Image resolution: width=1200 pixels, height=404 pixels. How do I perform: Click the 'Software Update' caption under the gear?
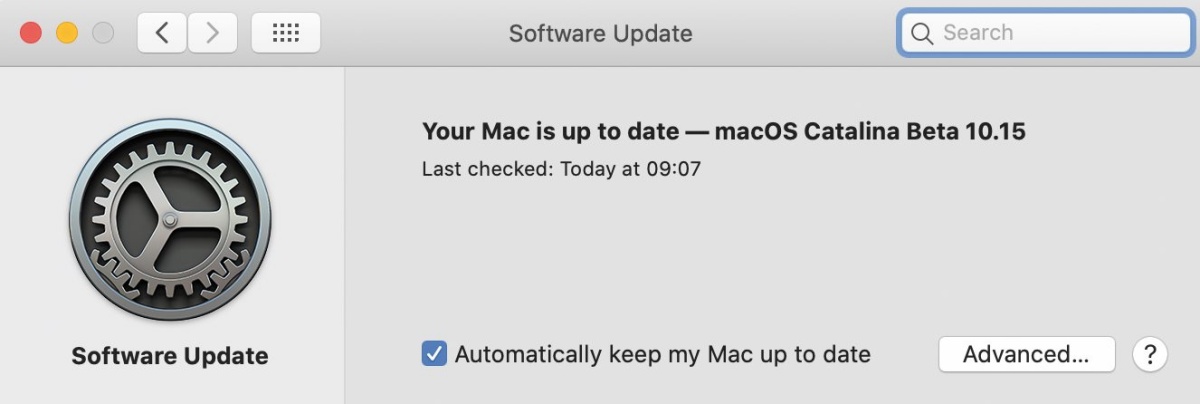170,356
